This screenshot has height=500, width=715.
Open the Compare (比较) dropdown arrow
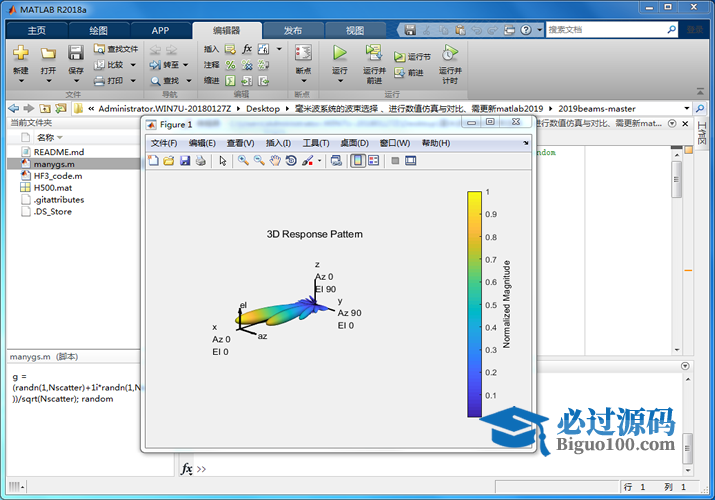point(131,64)
